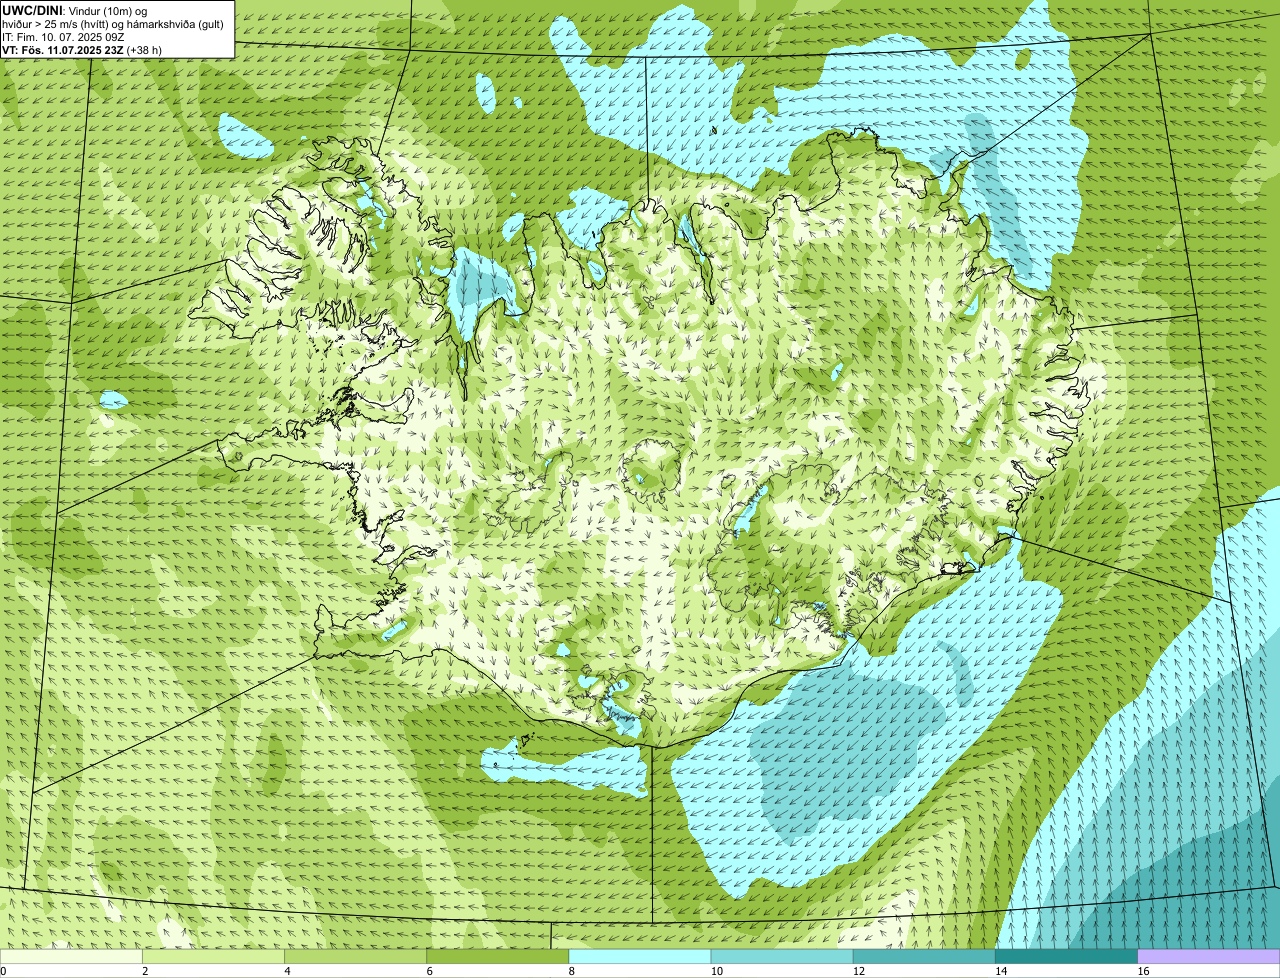Viewport: 1280px width, 978px height.
Task: Click the 4–6 m/s legend color swatch
Action: (355, 956)
